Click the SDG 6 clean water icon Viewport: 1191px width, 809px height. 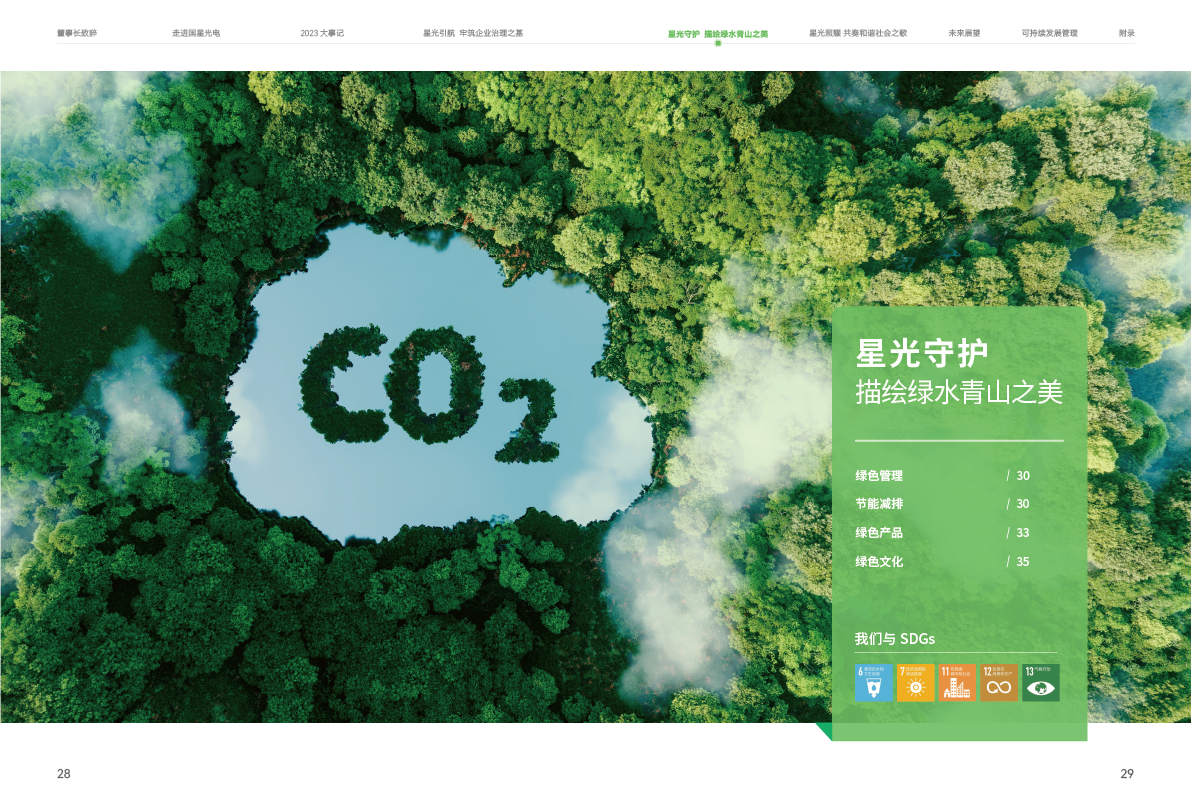coord(874,682)
